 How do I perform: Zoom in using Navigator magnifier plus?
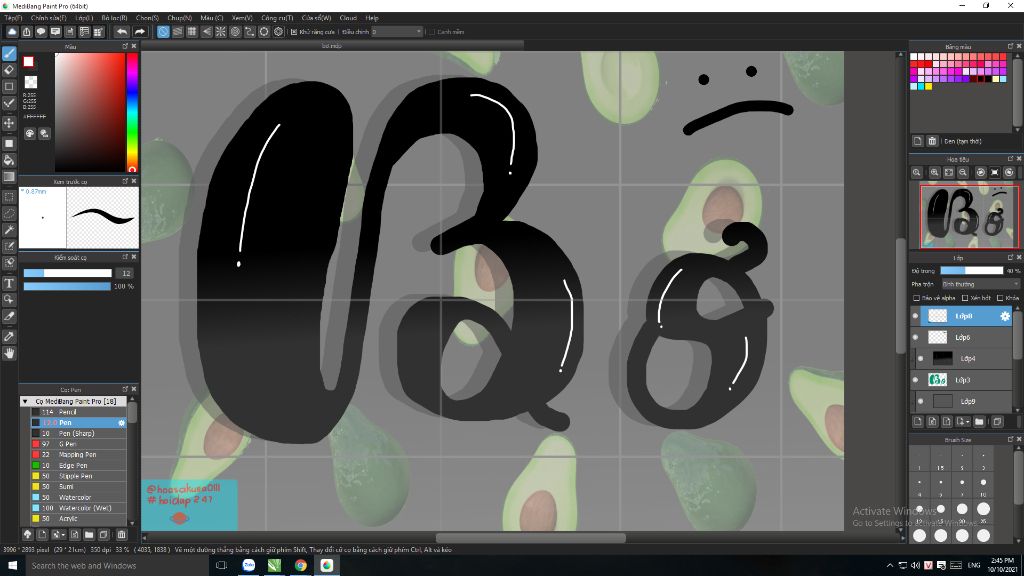point(935,172)
